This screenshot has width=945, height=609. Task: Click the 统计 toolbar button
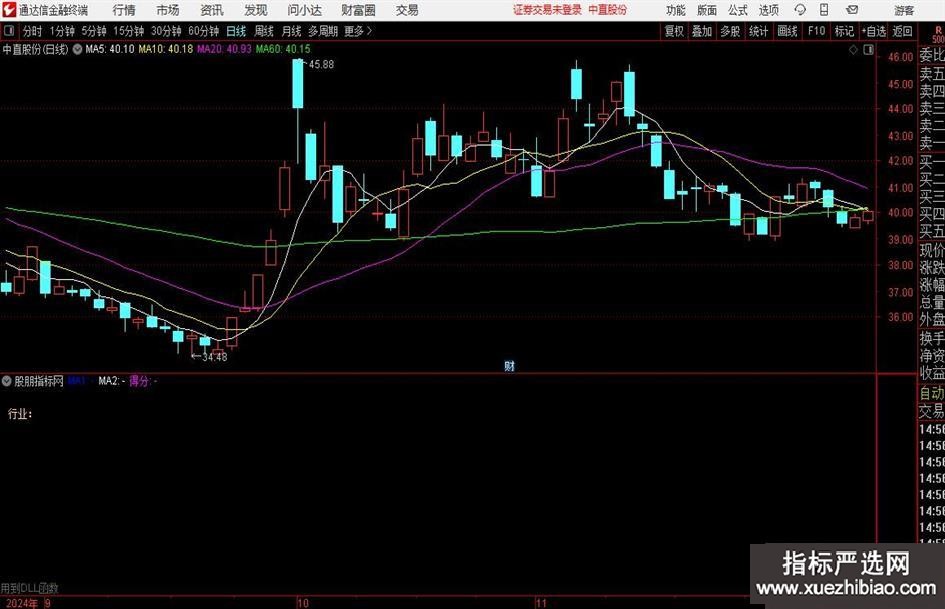(x=758, y=31)
